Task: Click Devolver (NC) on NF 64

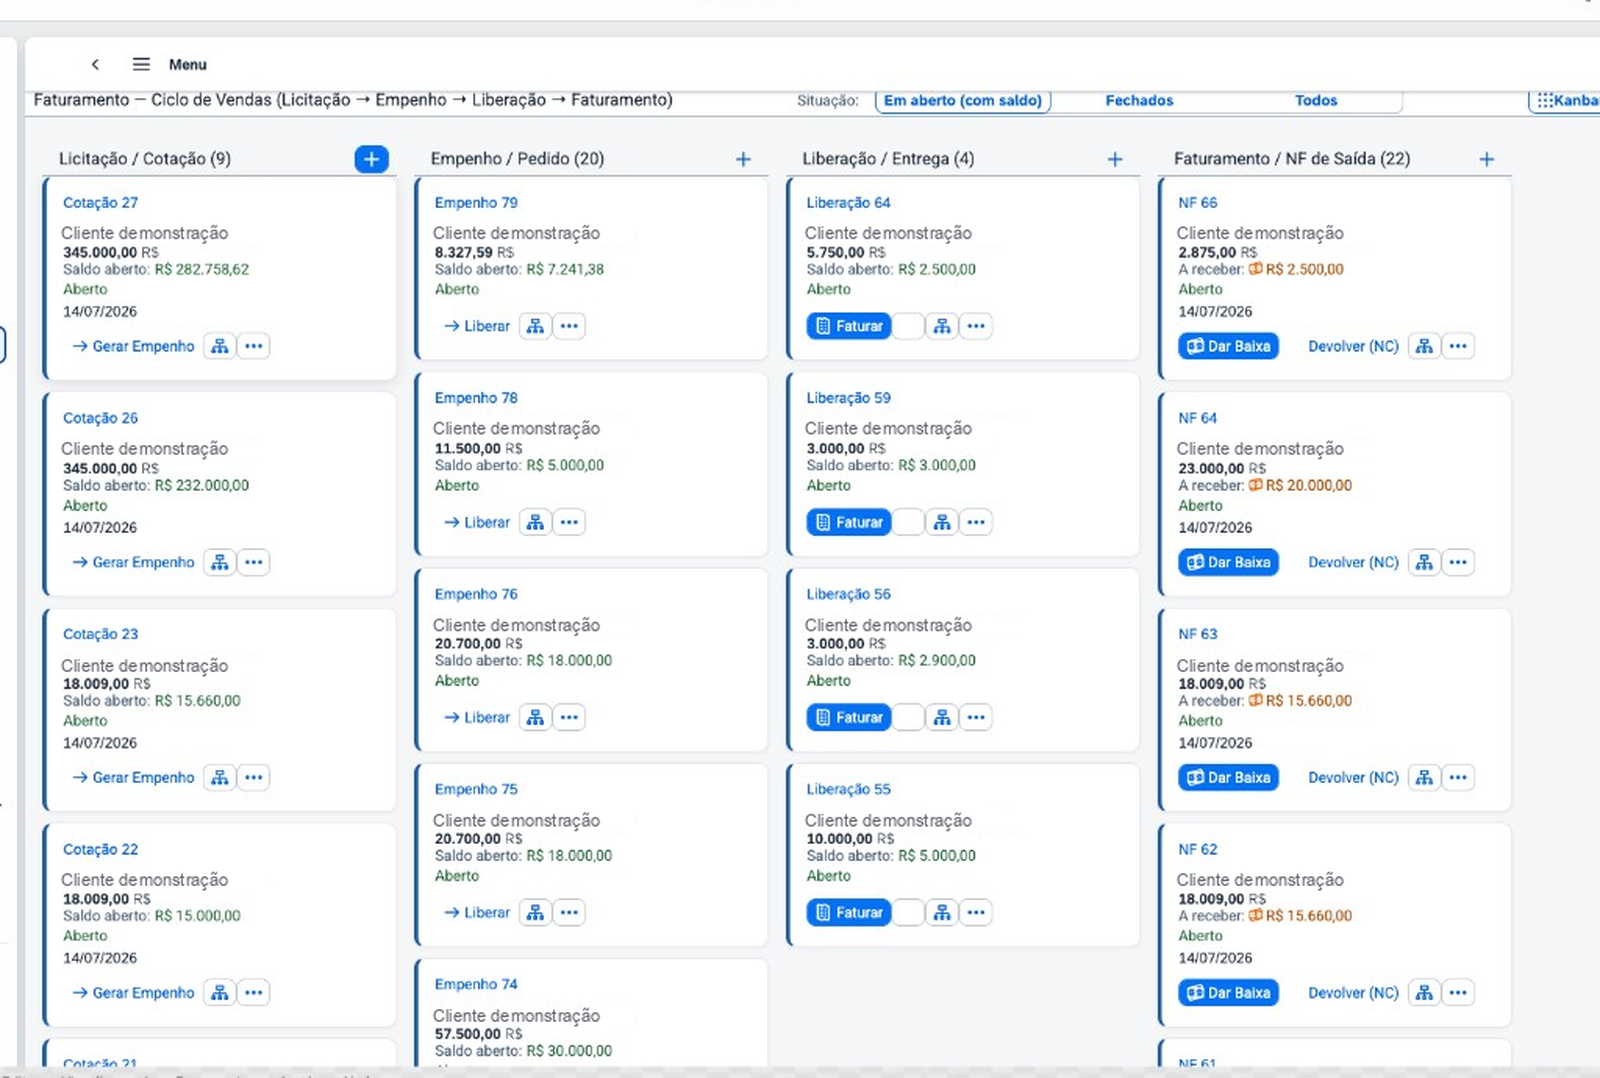Action: click(1353, 562)
